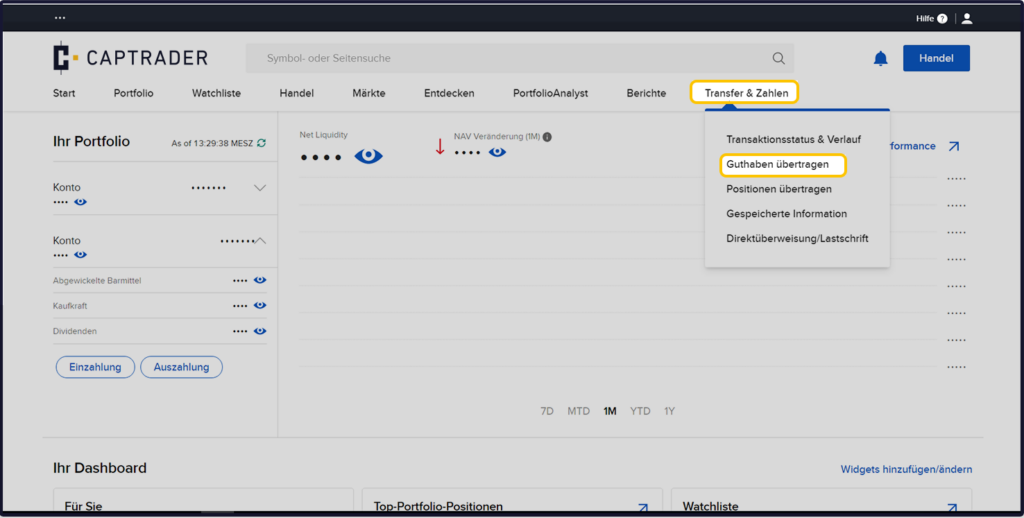1024x518 pixels.
Task: Select 1M chart range
Action: [x=610, y=412]
